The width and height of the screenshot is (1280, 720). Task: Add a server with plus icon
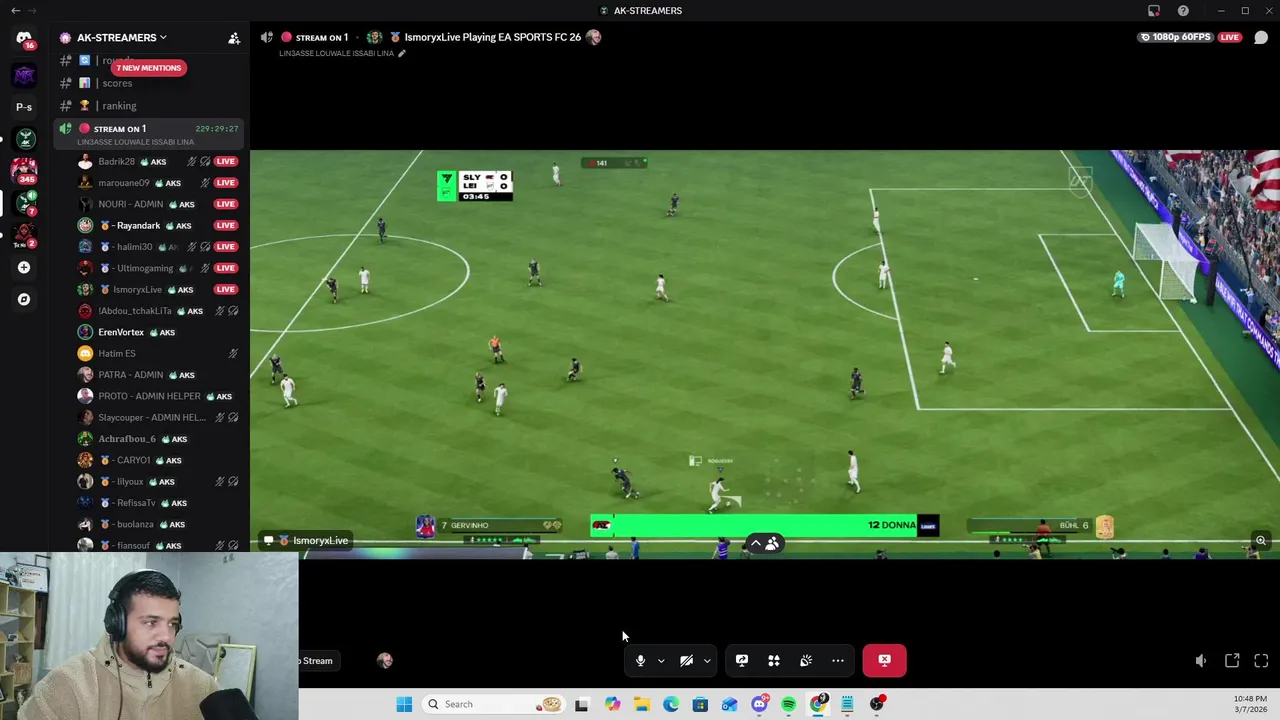click(x=24, y=267)
